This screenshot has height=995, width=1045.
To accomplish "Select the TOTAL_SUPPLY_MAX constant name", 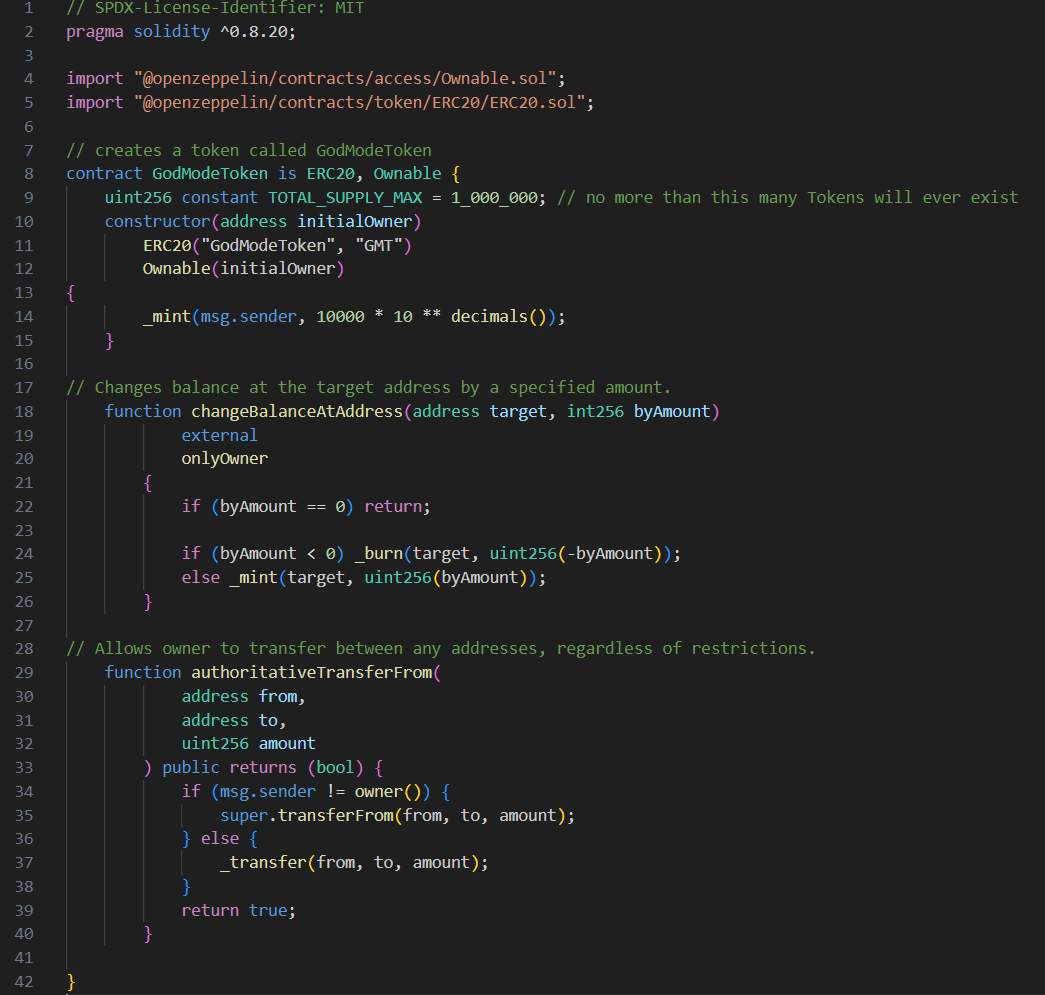I will pos(345,197).
